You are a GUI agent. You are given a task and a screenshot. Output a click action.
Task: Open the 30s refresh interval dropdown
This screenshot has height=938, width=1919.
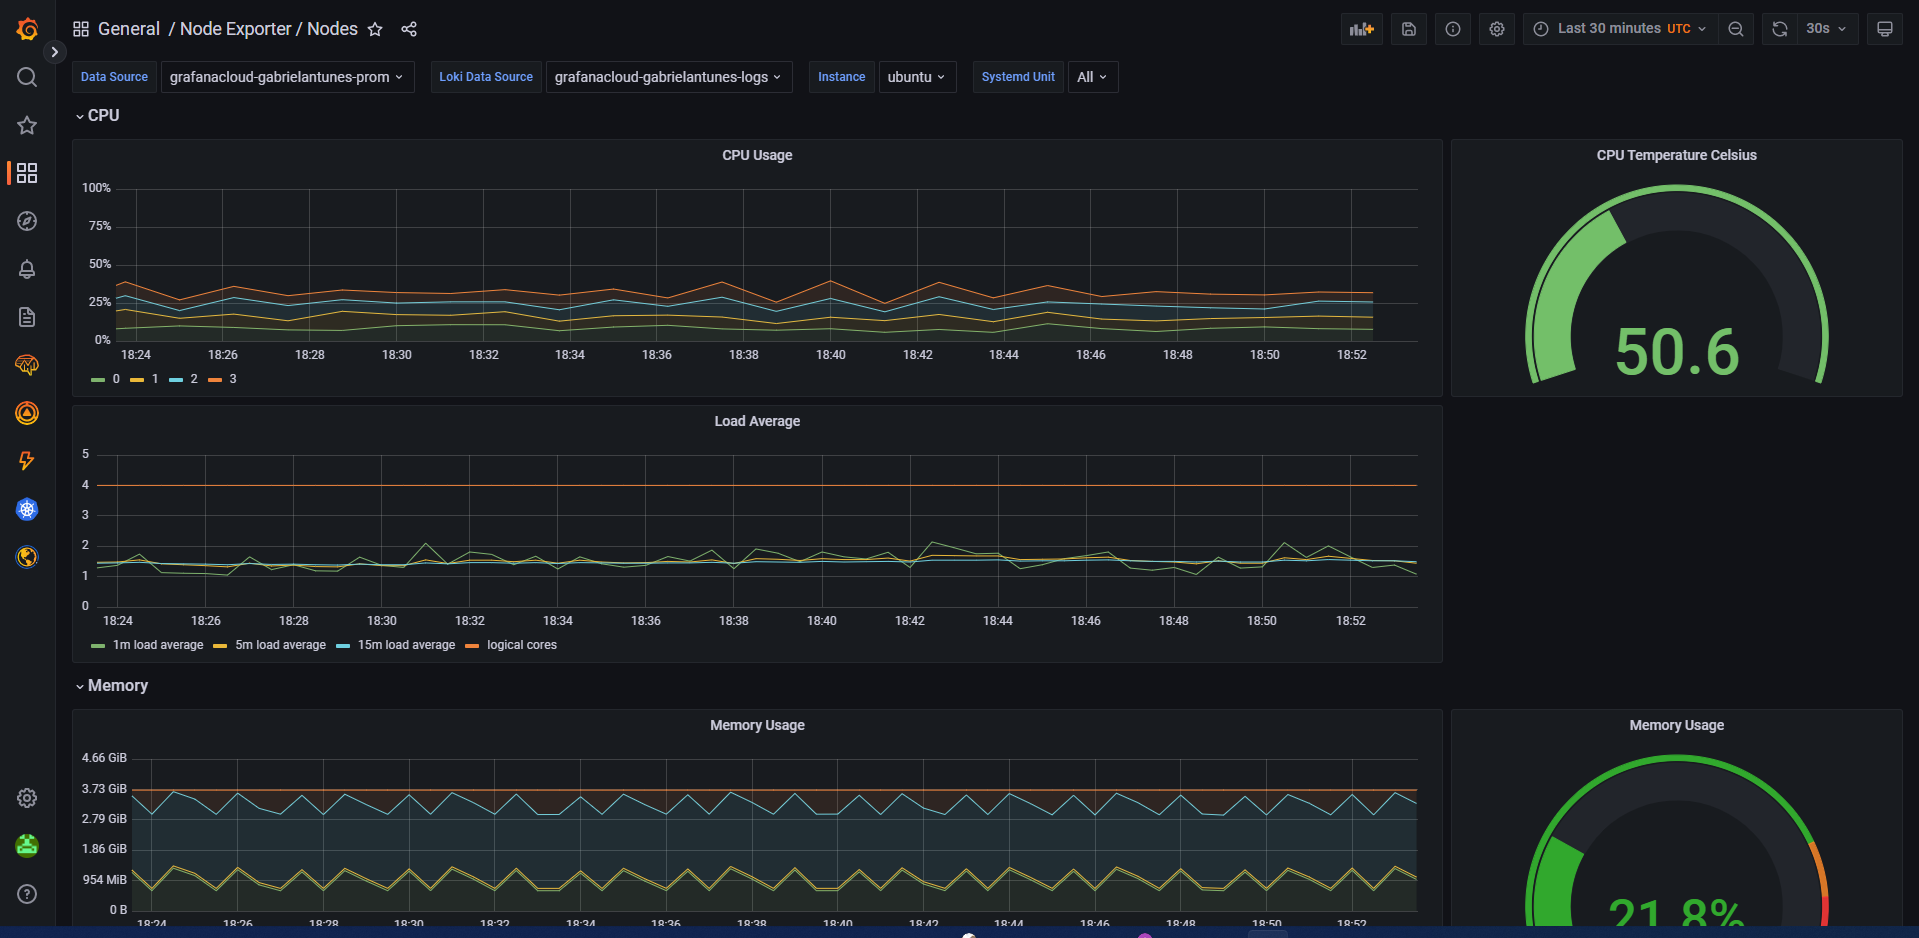tap(1827, 29)
